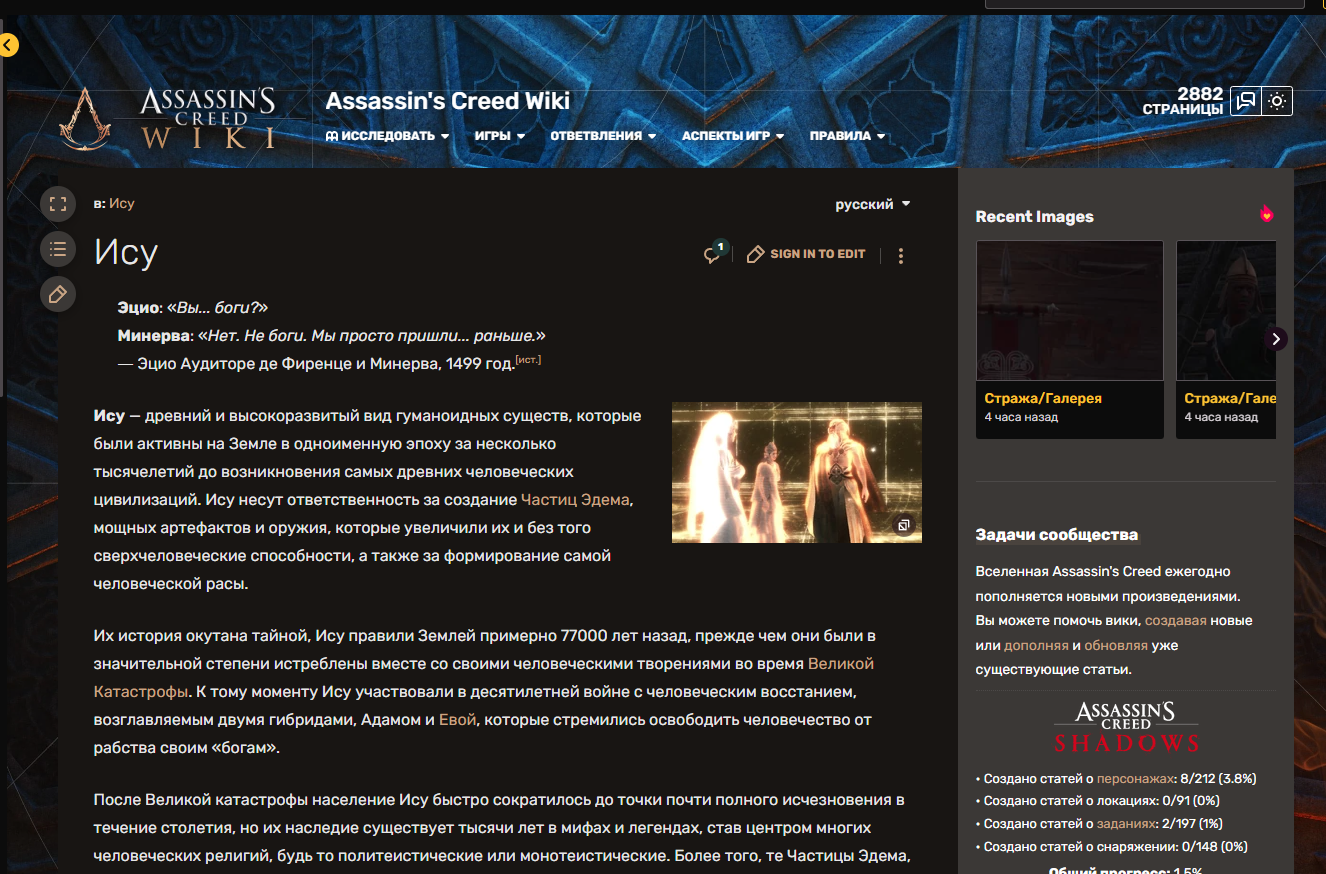Follow the обновляя link
Screen dimensions: 1326x874
(x=1115, y=646)
